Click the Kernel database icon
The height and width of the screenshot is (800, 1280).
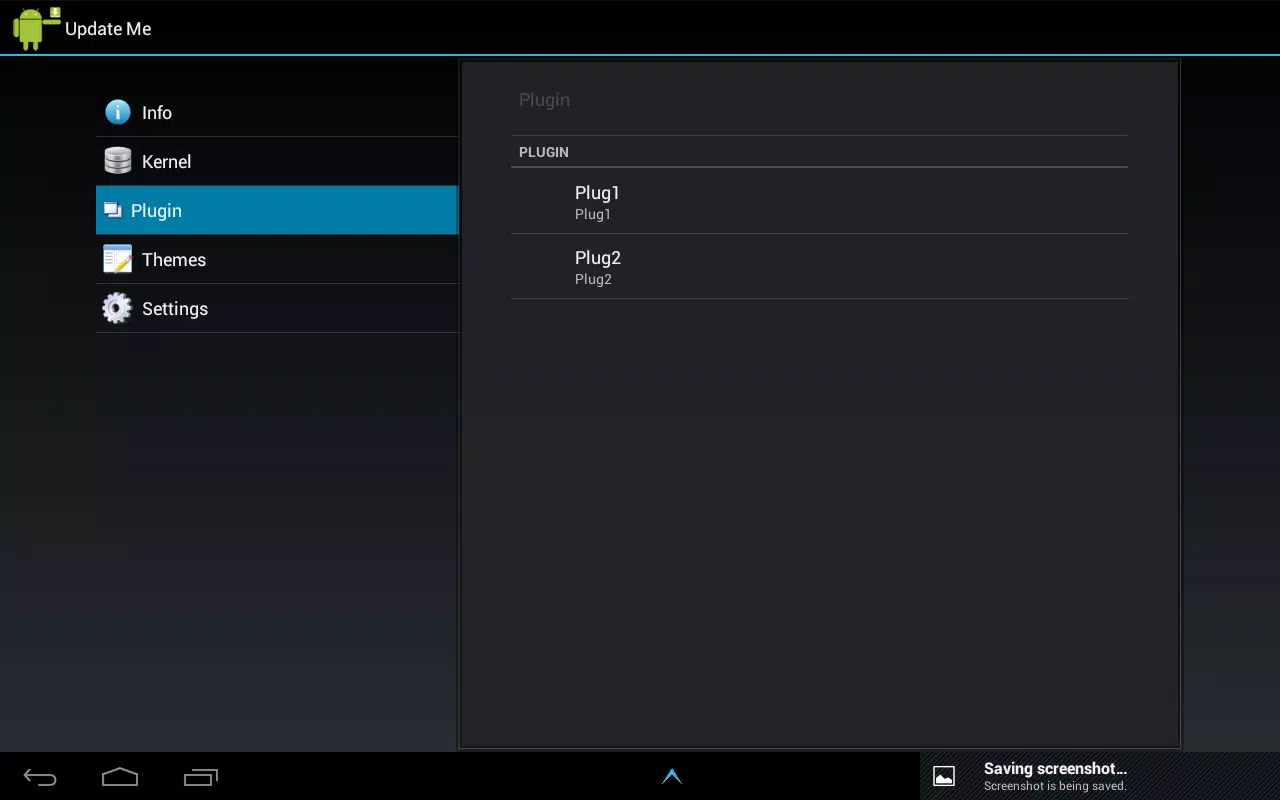pos(118,161)
